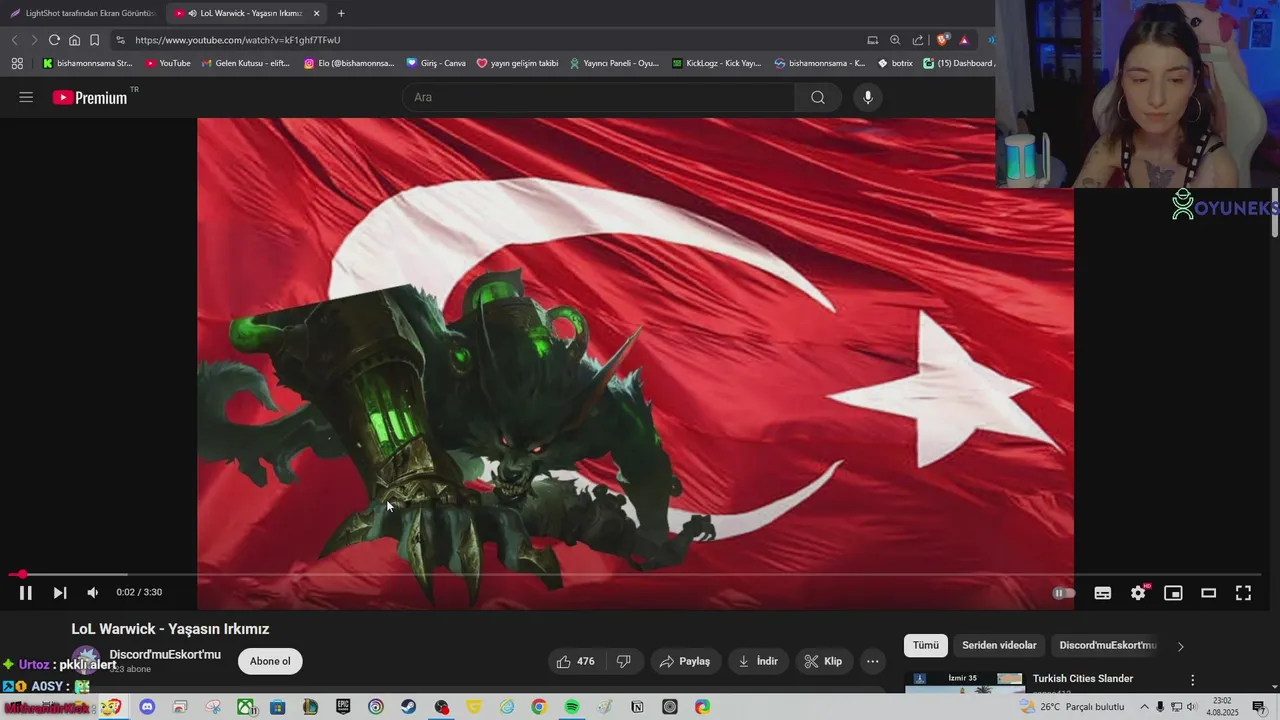Image resolution: width=1280 pixels, height=720 pixels.
Task: Seek on the video progress bar
Action: pos(636,574)
